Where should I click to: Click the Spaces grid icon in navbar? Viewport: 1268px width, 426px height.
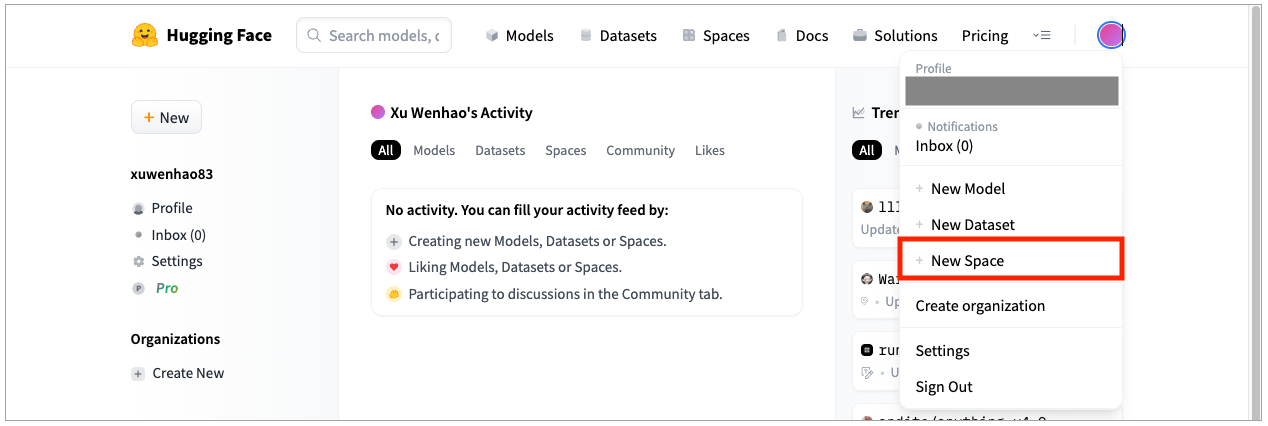(689, 36)
